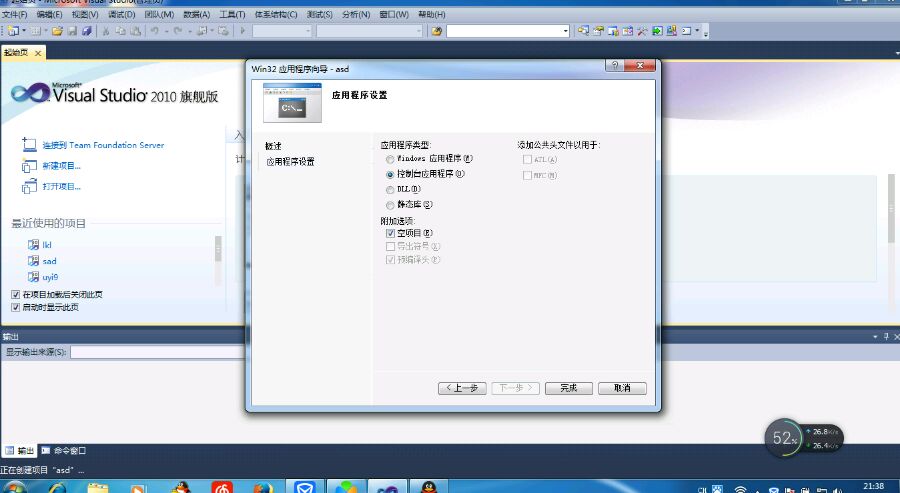This screenshot has width=900, height=493.
Task: Click the Open Project link on Start Page
Action: pyautogui.click(x=61, y=187)
